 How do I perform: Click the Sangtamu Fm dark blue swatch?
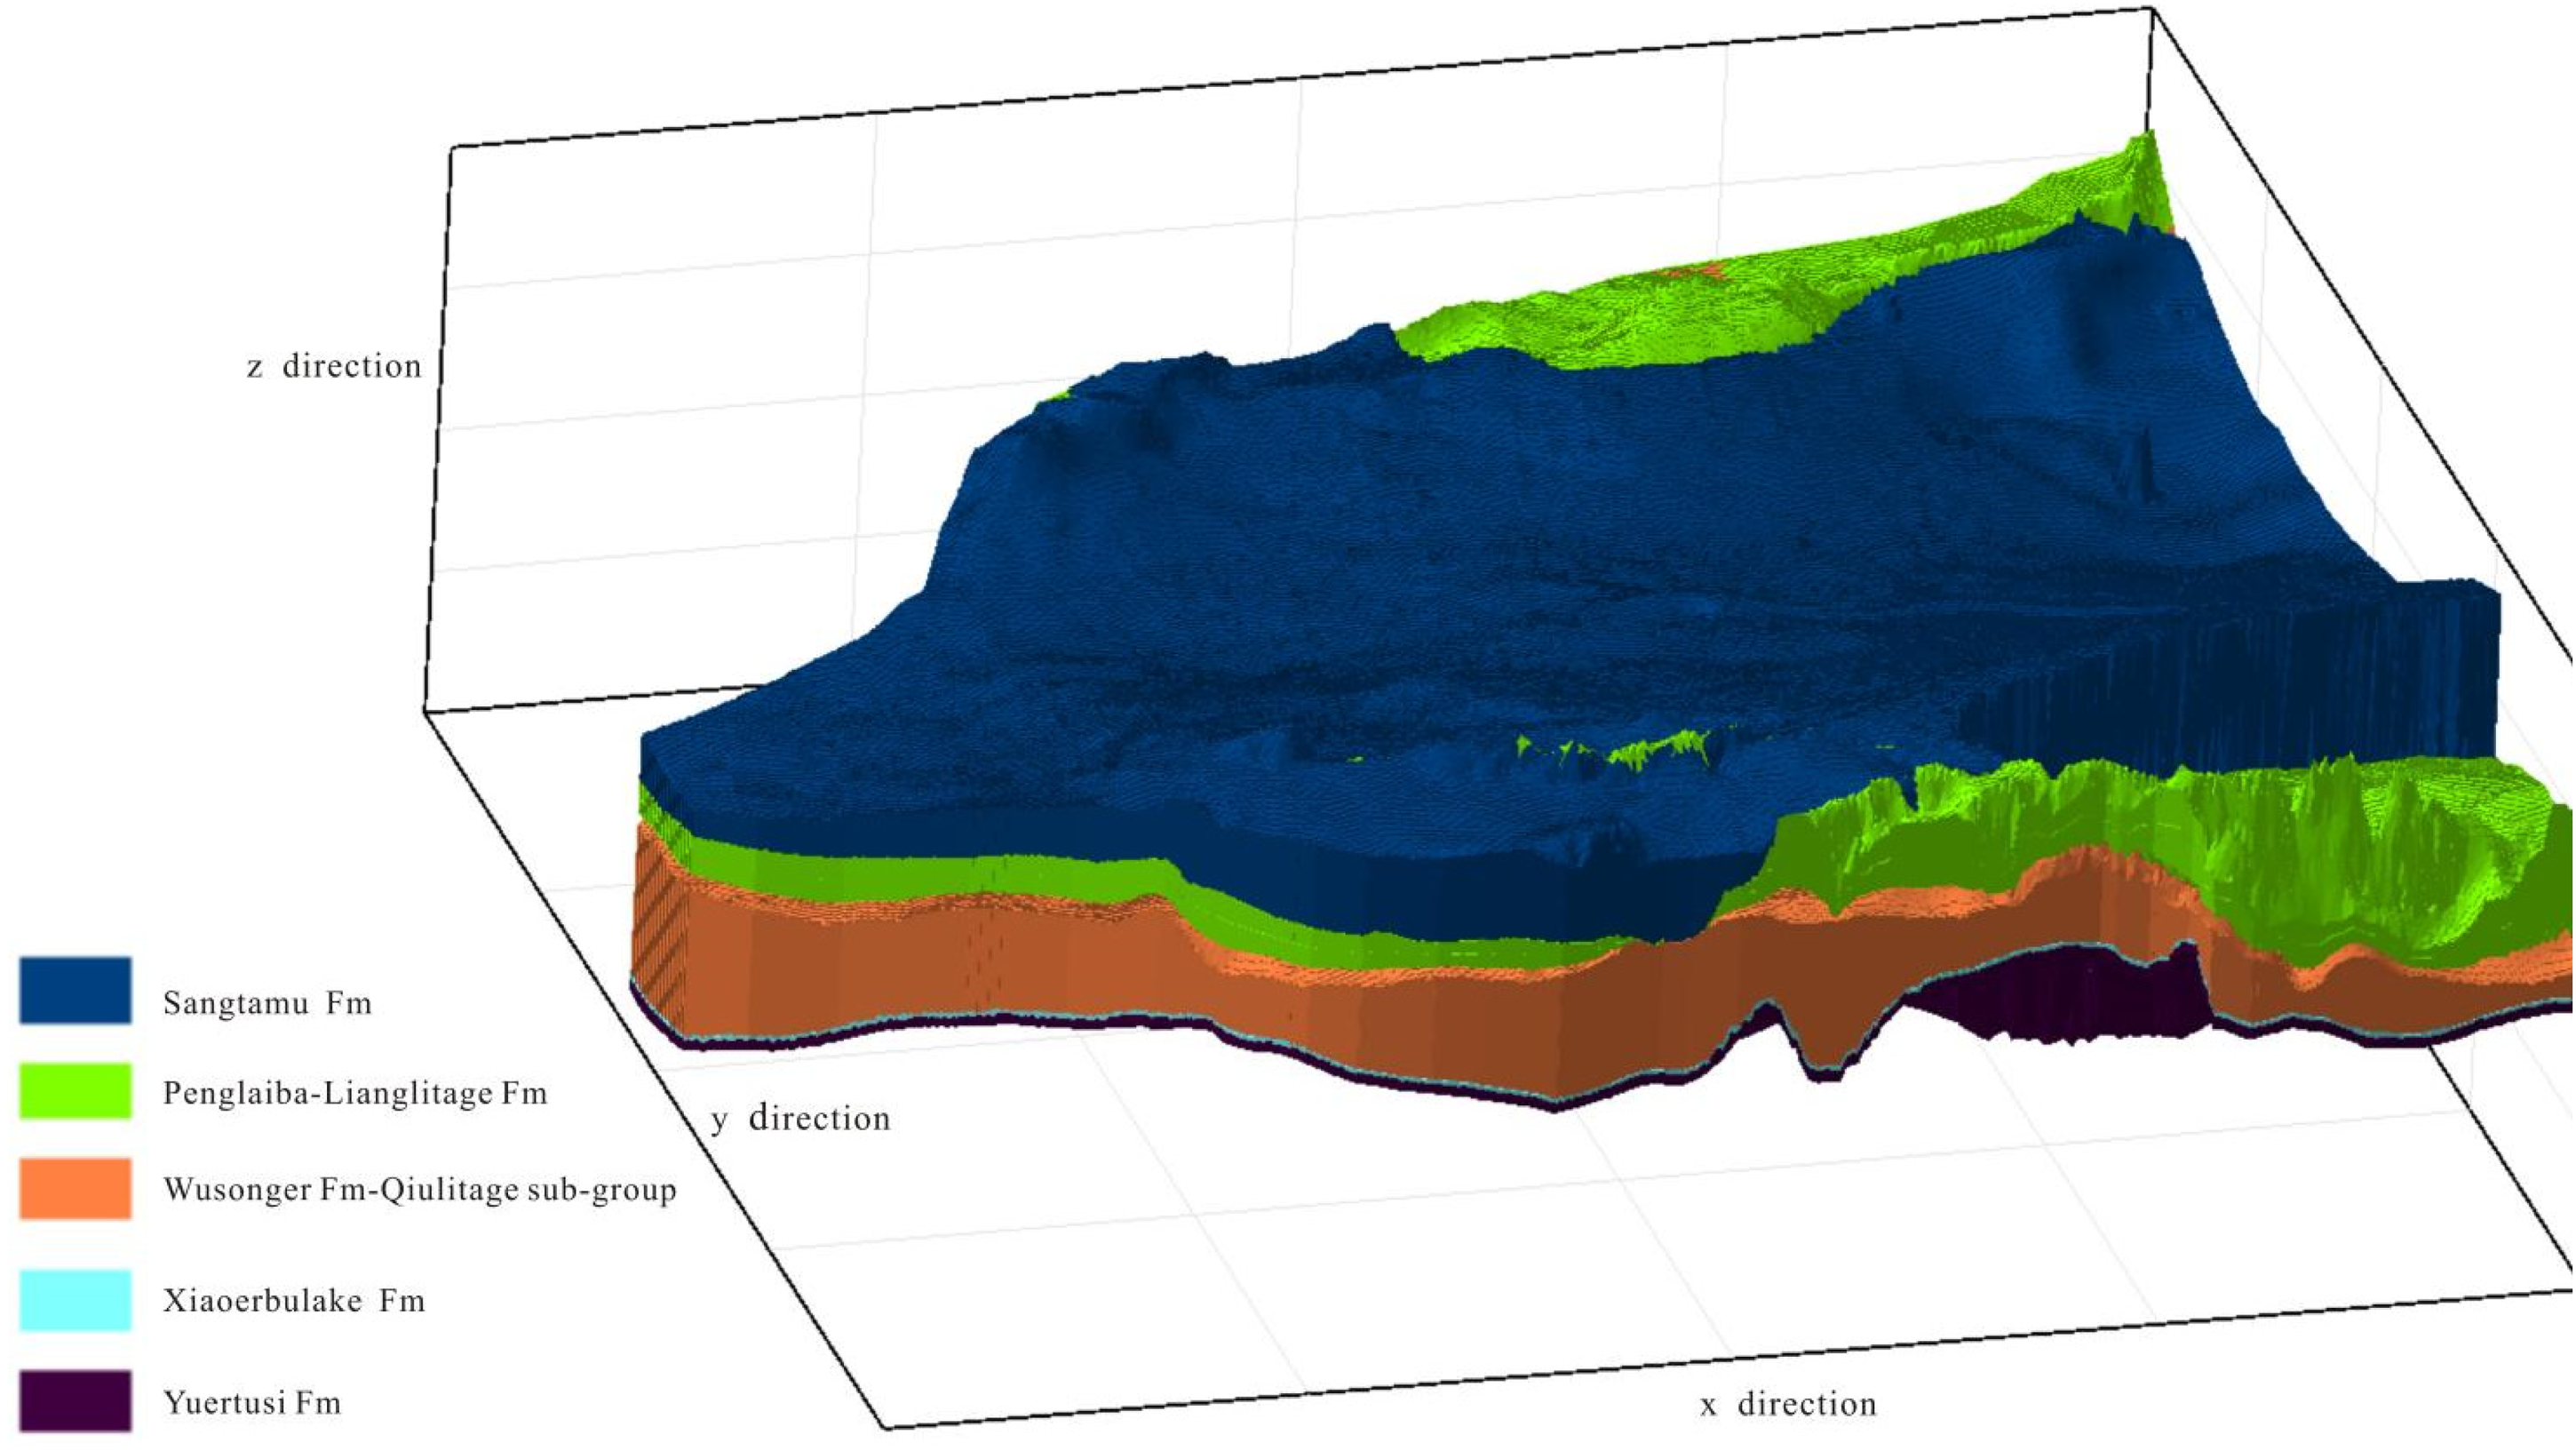coord(75,990)
